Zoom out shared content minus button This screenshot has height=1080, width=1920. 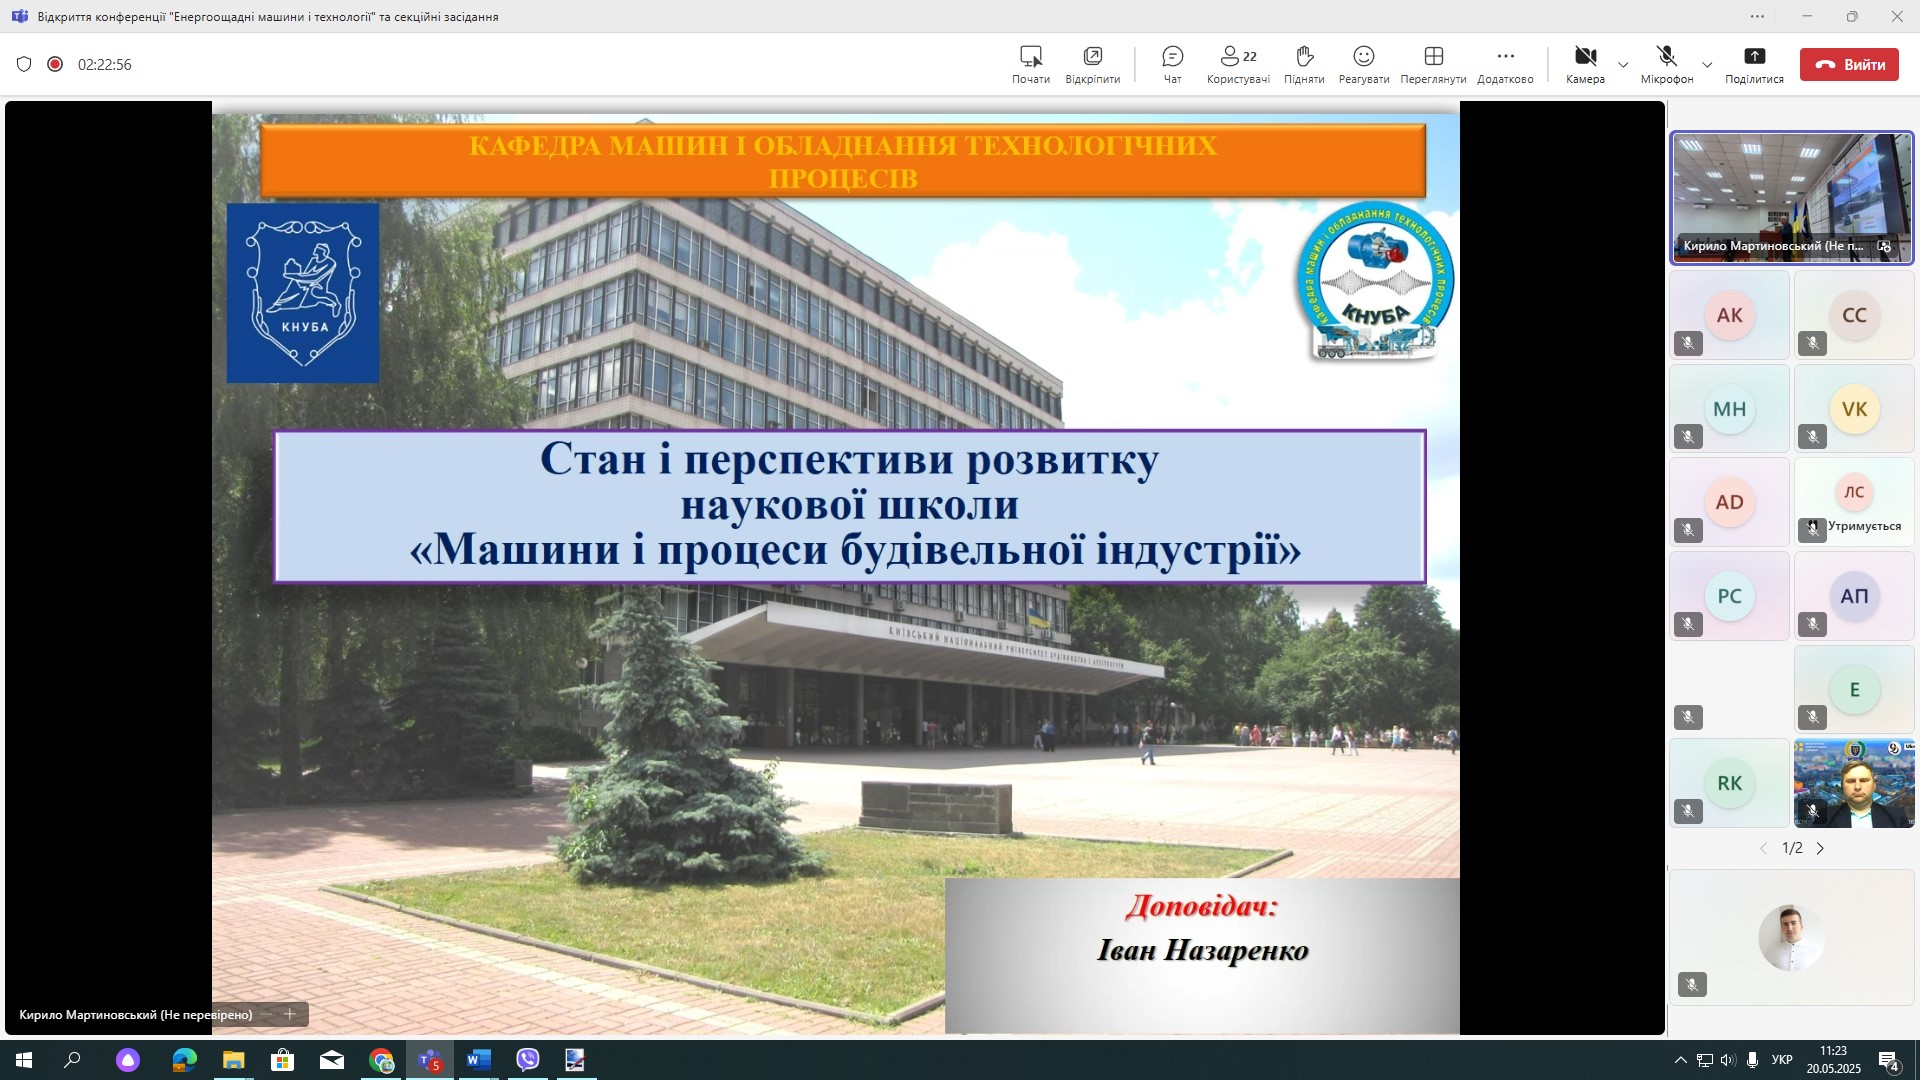coord(267,1014)
